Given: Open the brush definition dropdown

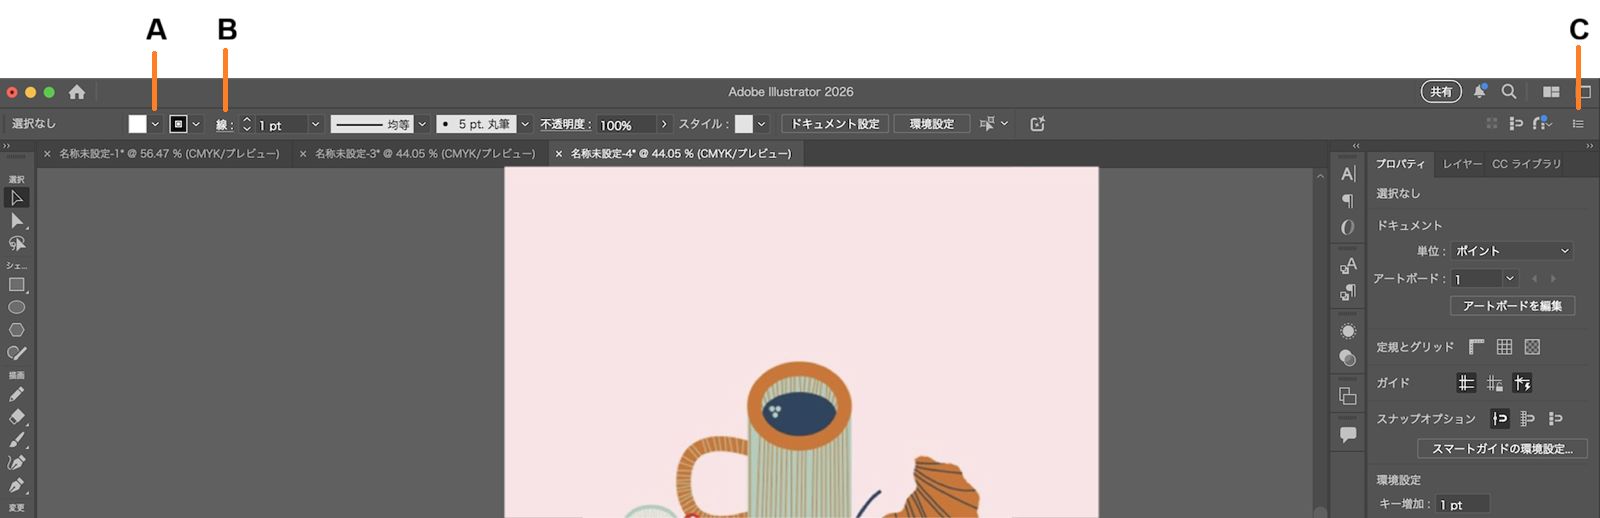Looking at the screenshot, I should pyautogui.click(x=525, y=125).
